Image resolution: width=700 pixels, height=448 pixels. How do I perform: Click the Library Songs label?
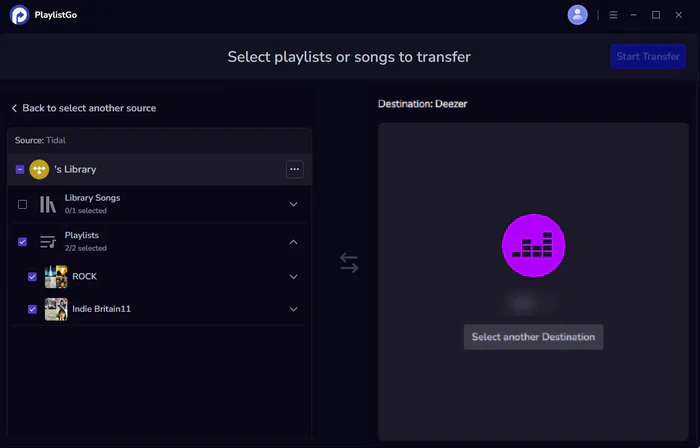pyautogui.click(x=92, y=198)
